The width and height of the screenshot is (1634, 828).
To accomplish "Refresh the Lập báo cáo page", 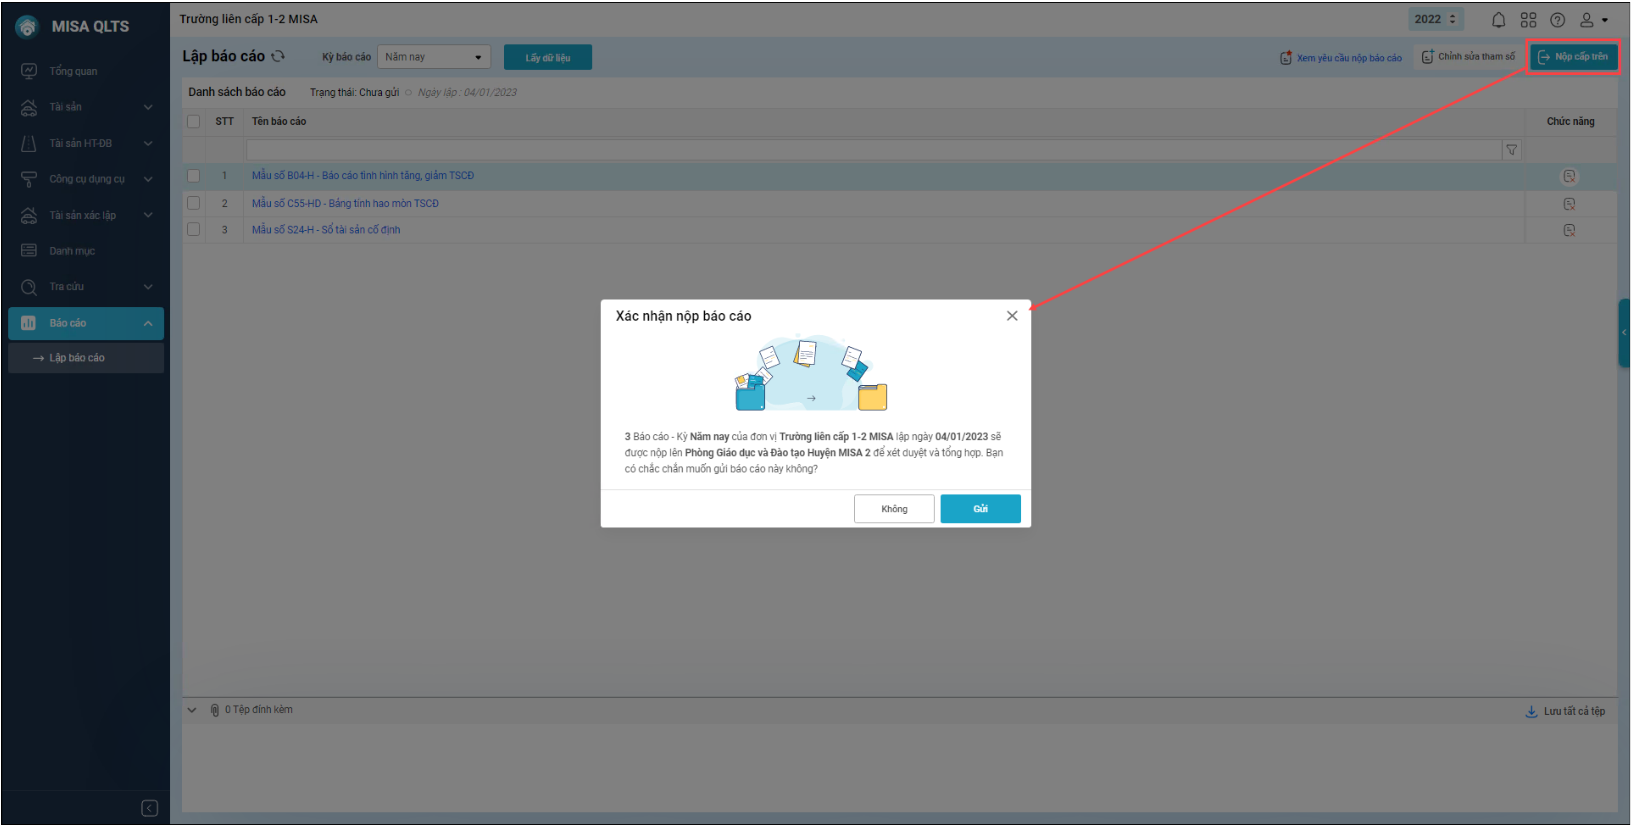I will [x=278, y=56].
